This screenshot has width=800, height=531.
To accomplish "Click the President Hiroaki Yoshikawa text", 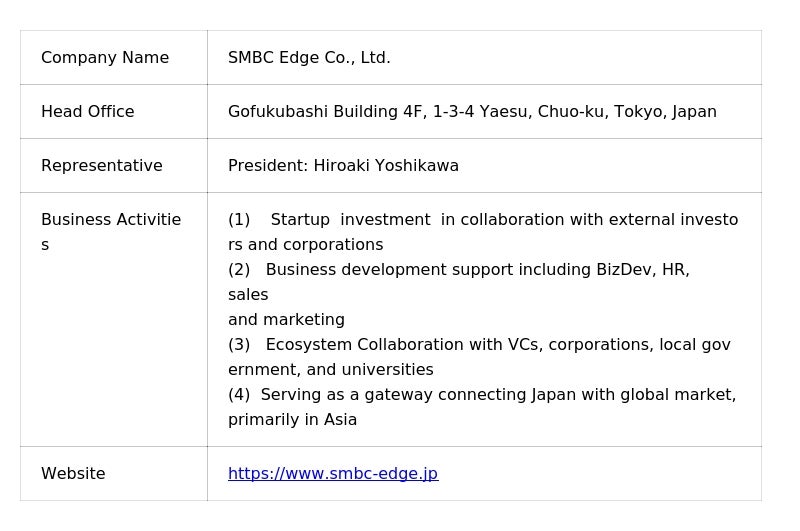I will (343, 166).
